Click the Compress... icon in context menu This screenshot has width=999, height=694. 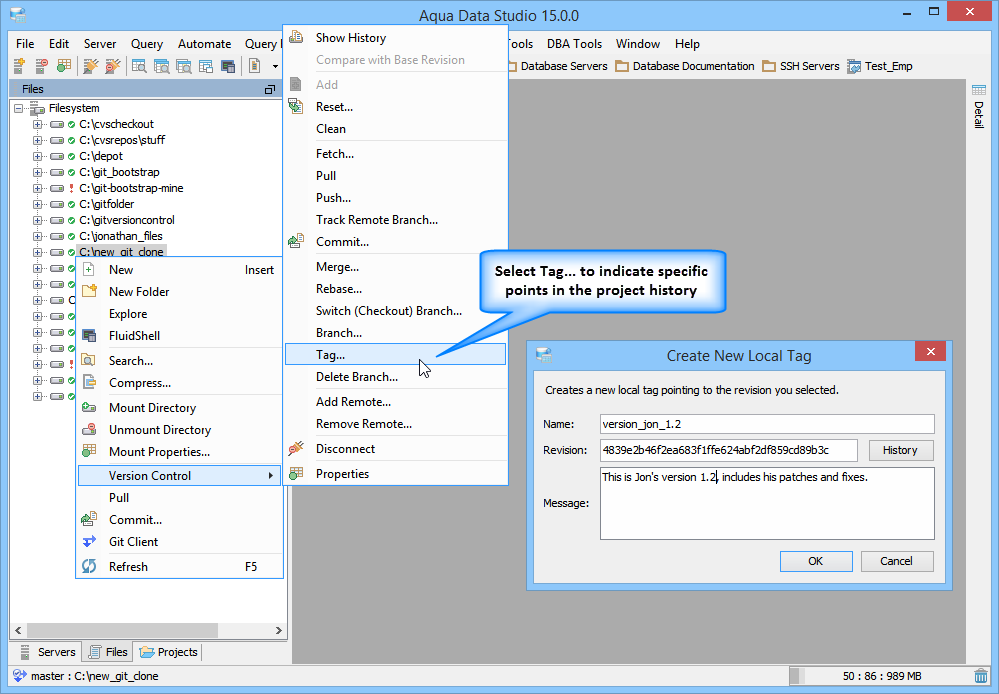click(x=89, y=382)
